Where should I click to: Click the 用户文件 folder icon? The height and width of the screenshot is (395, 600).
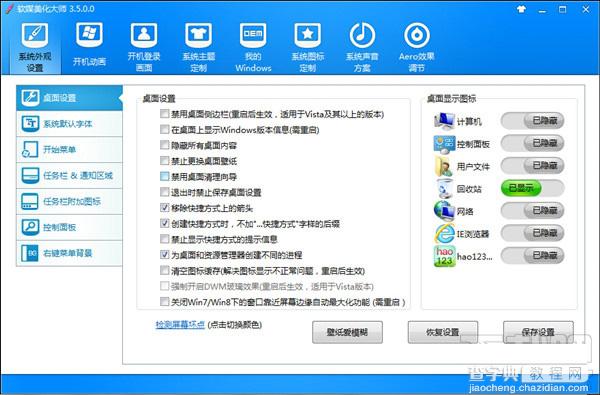pos(444,166)
